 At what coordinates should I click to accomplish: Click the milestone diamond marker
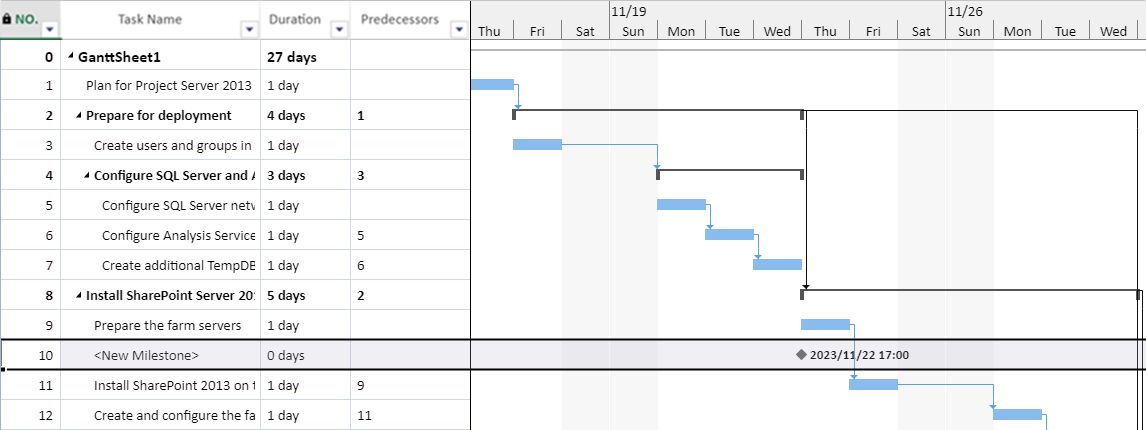tap(802, 355)
